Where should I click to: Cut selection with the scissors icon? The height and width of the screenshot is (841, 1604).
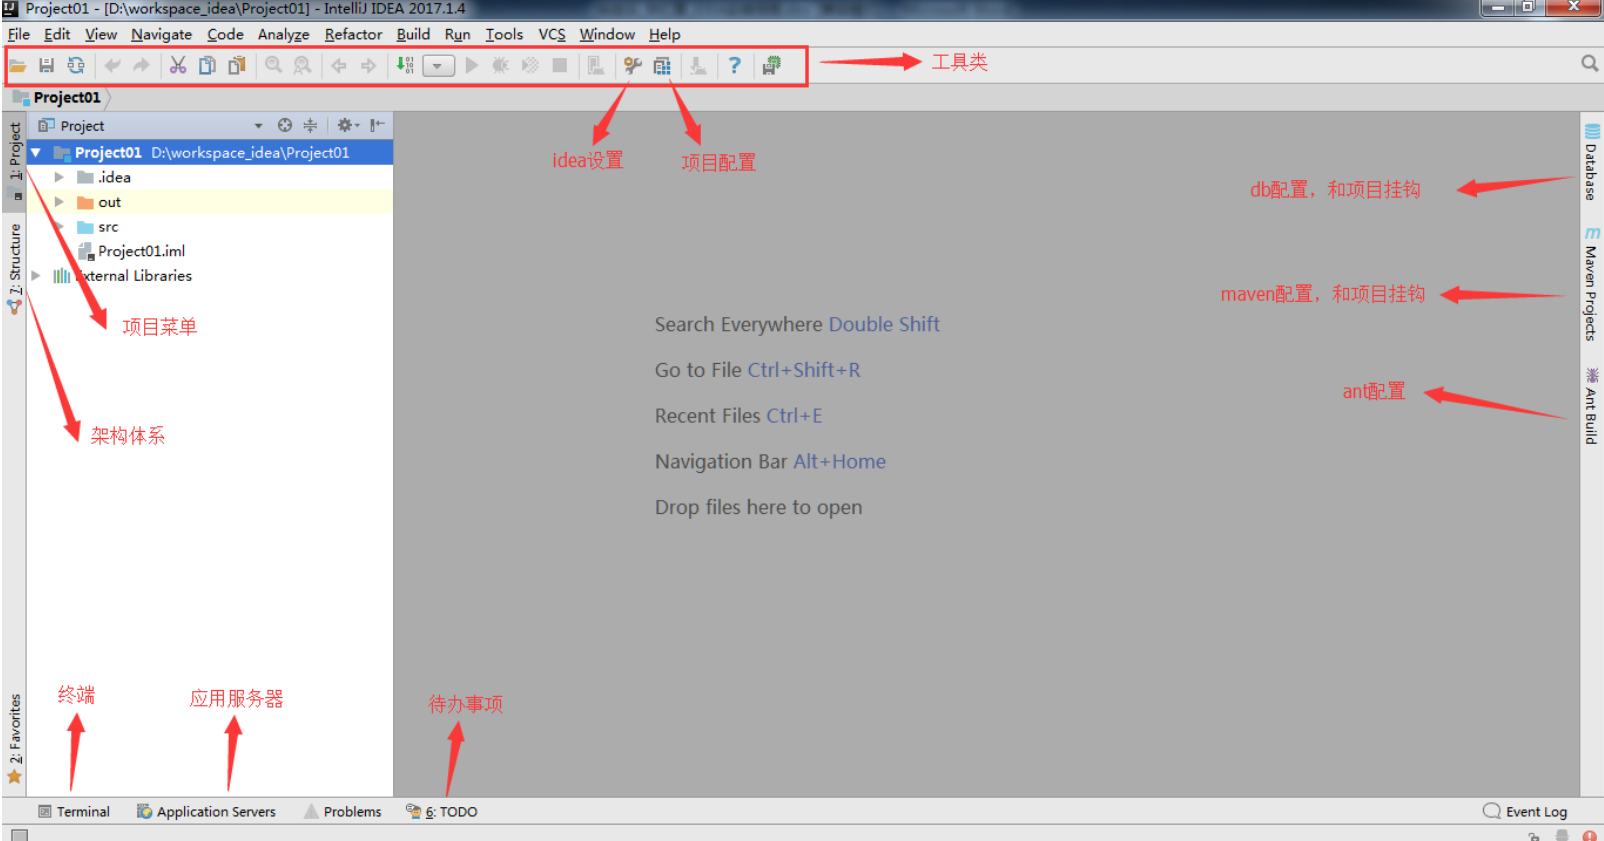click(178, 66)
